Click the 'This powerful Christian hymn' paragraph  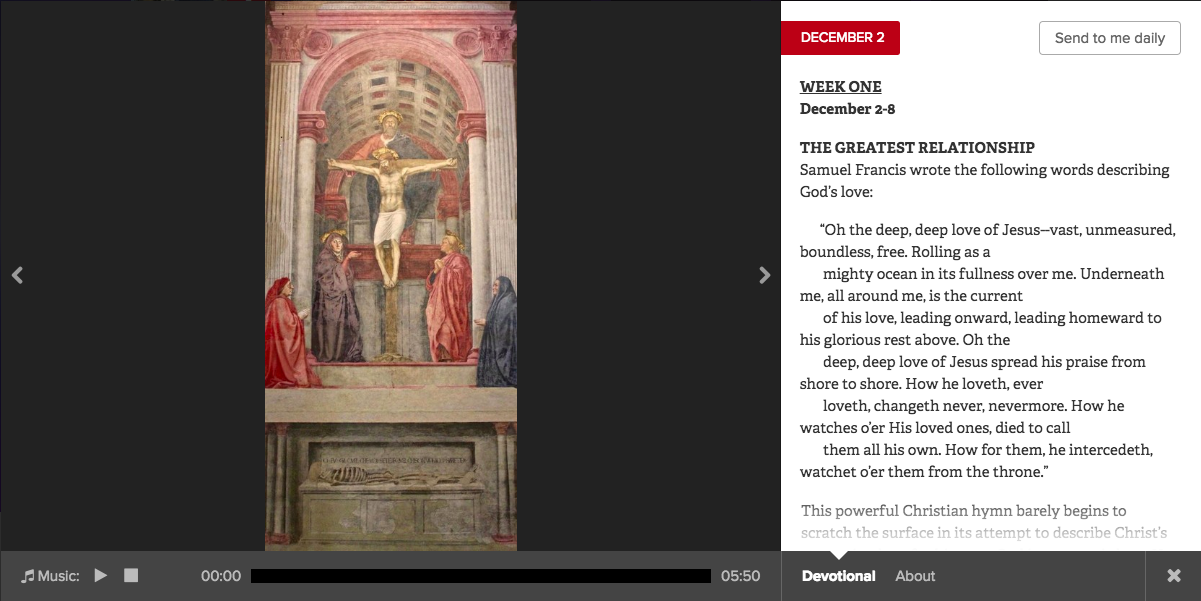[x=984, y=522]
